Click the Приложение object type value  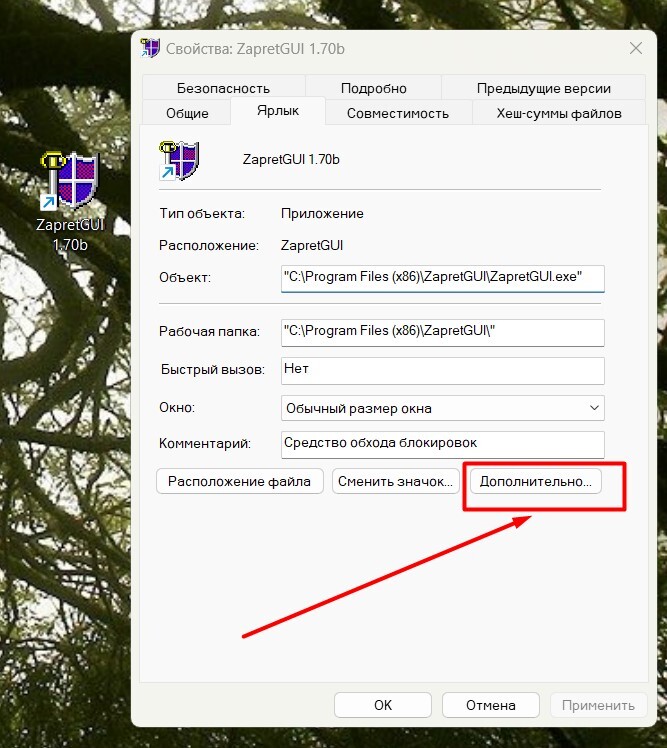(x=322, y=213)
